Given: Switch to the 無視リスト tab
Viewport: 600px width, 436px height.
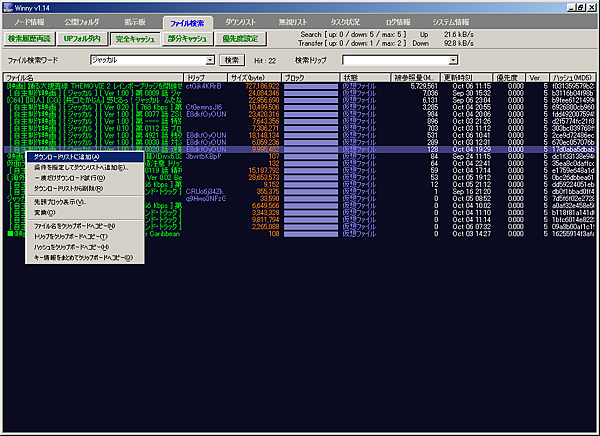Looking at the screenshot, I should click(293, 22).
